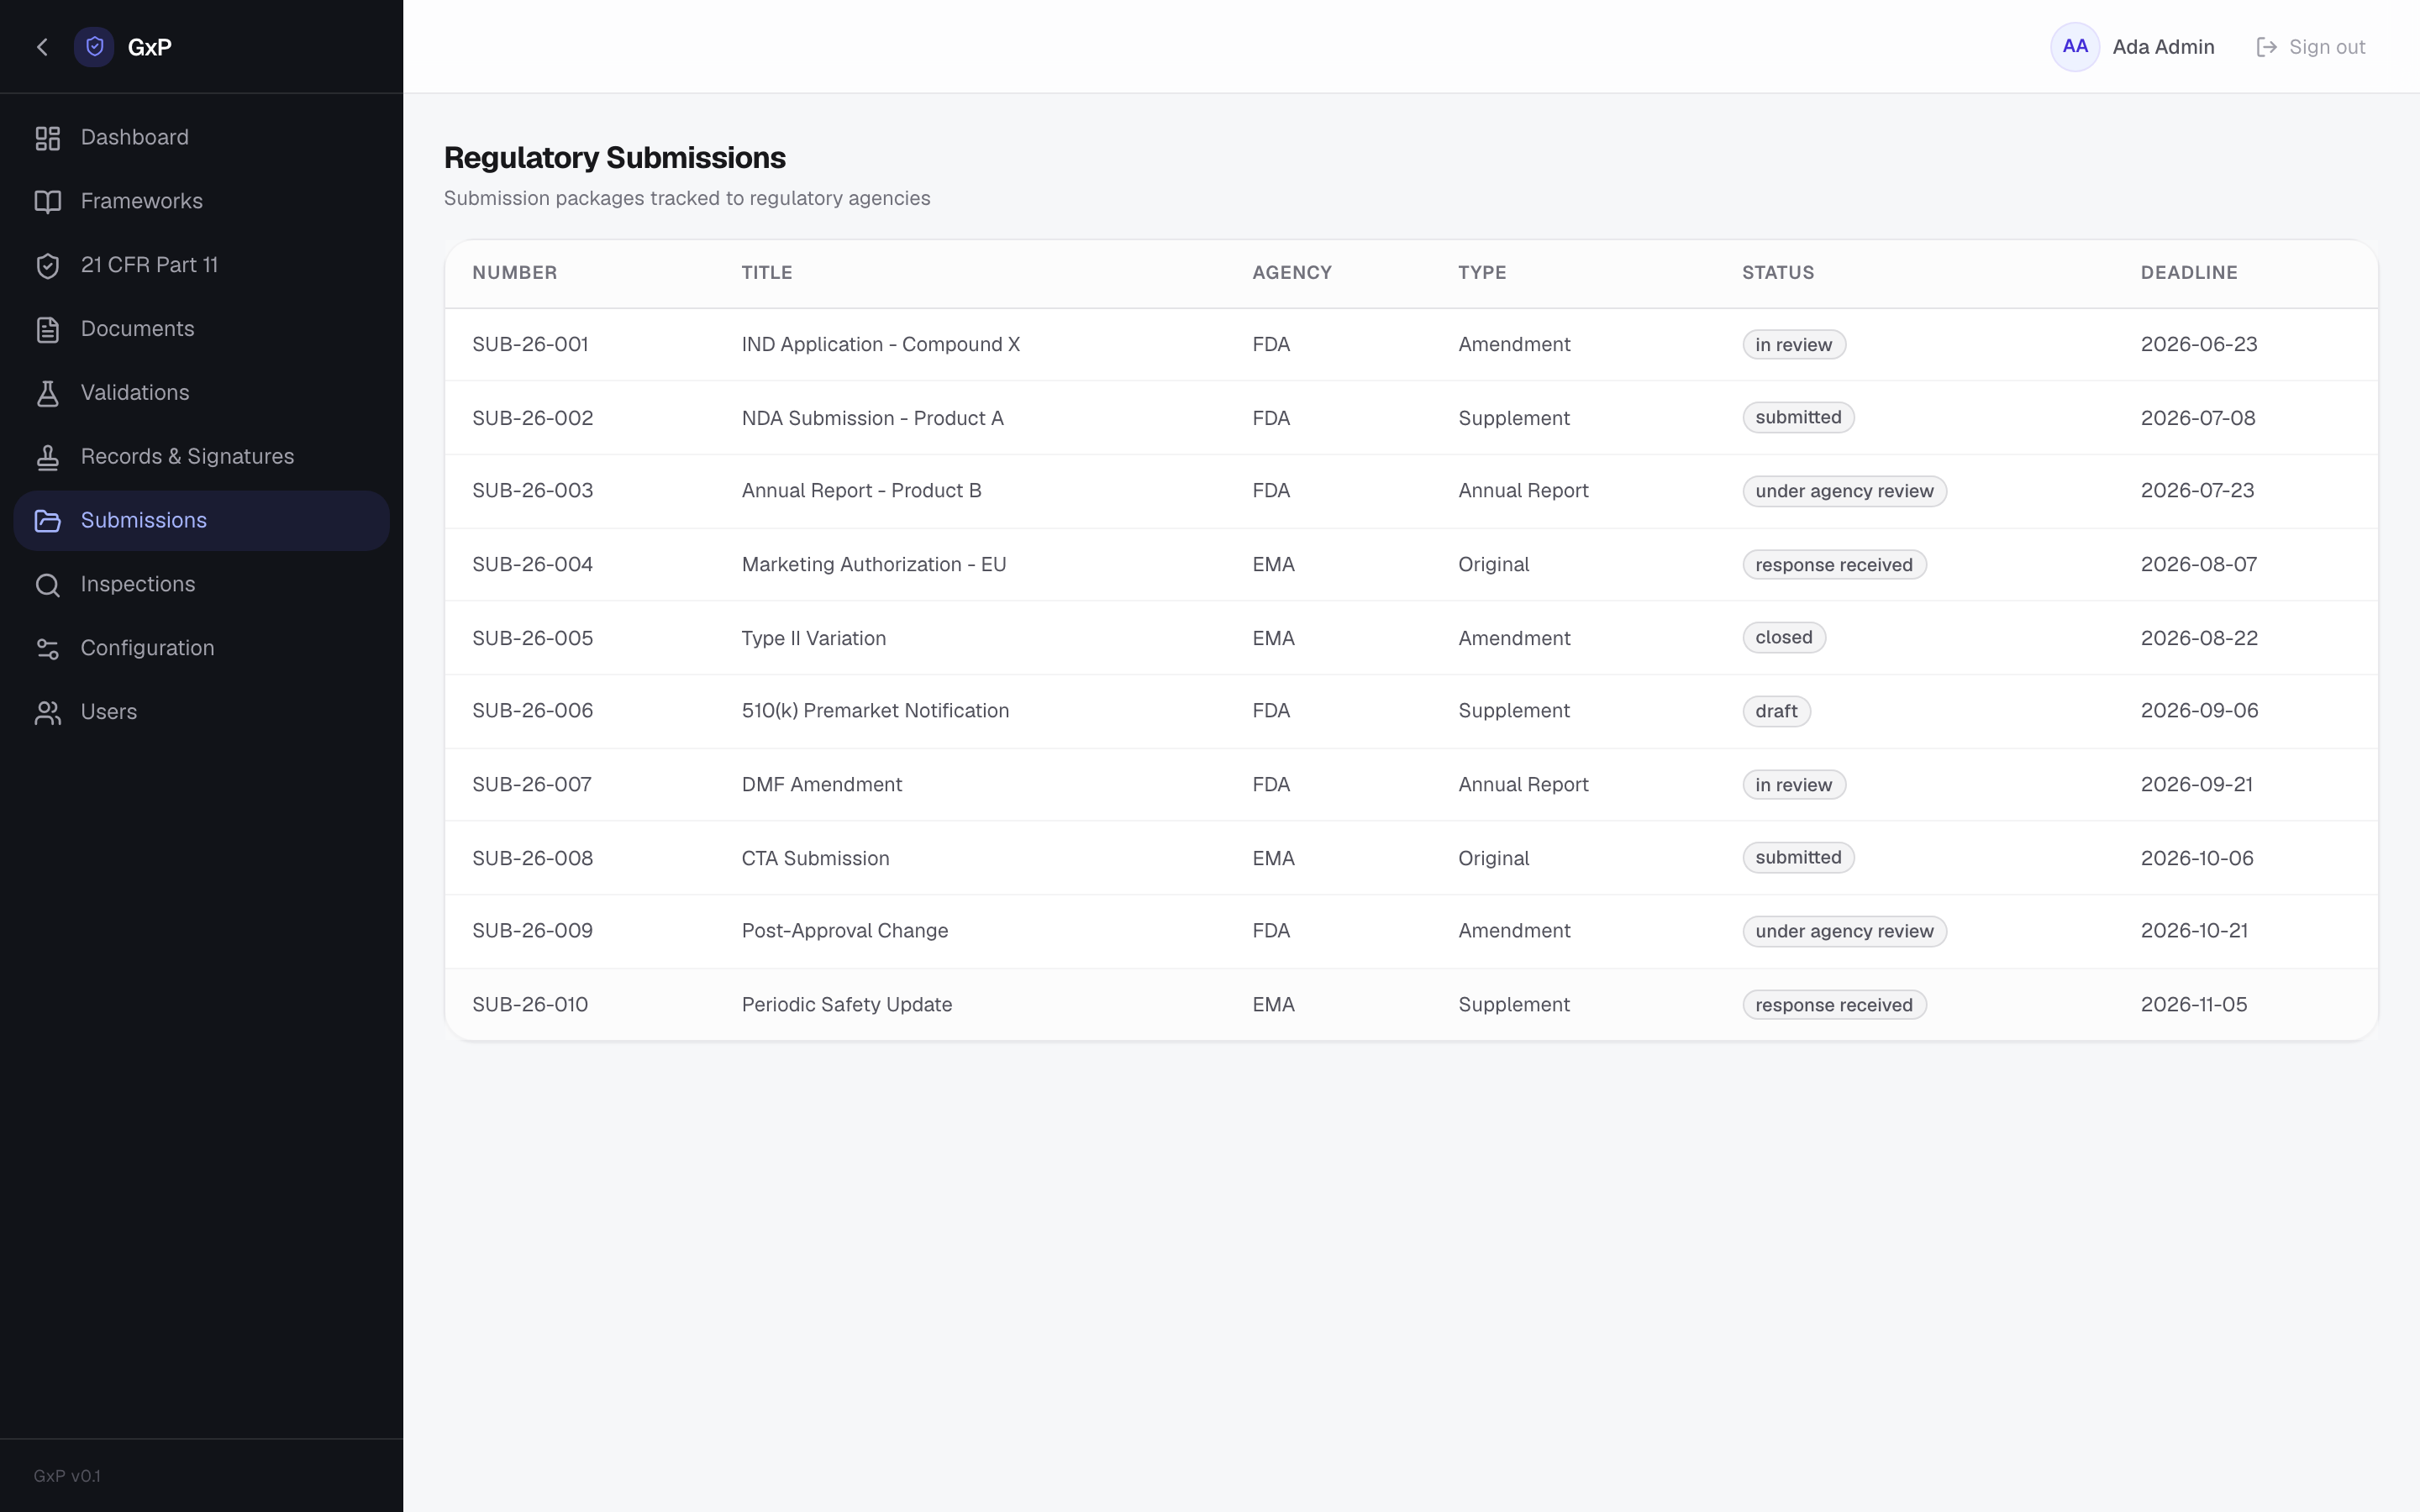Click Post-Approval Change title
2420x1512 pixels.
click(x=844, y=931)
